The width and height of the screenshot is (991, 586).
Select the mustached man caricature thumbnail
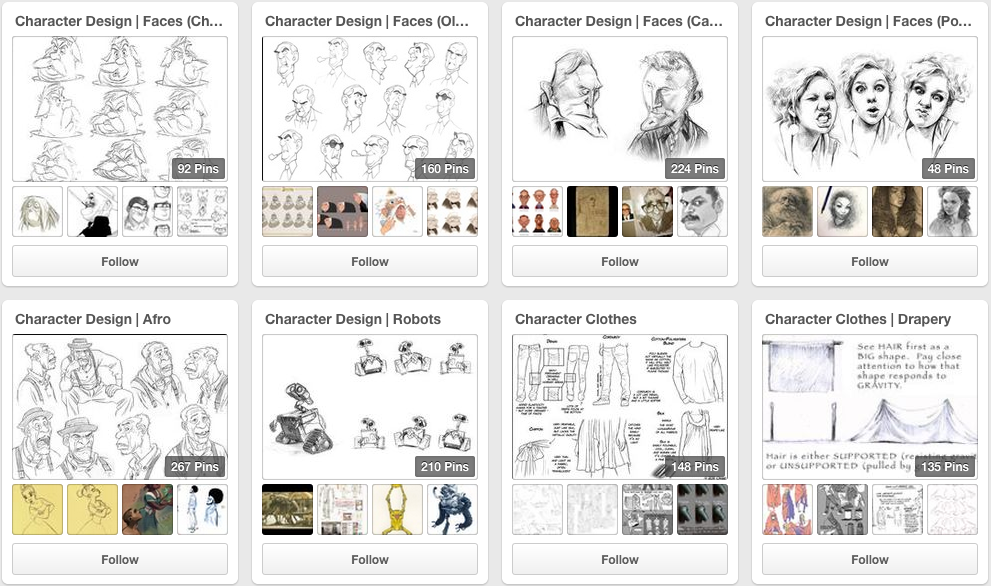tap(702, 212)
